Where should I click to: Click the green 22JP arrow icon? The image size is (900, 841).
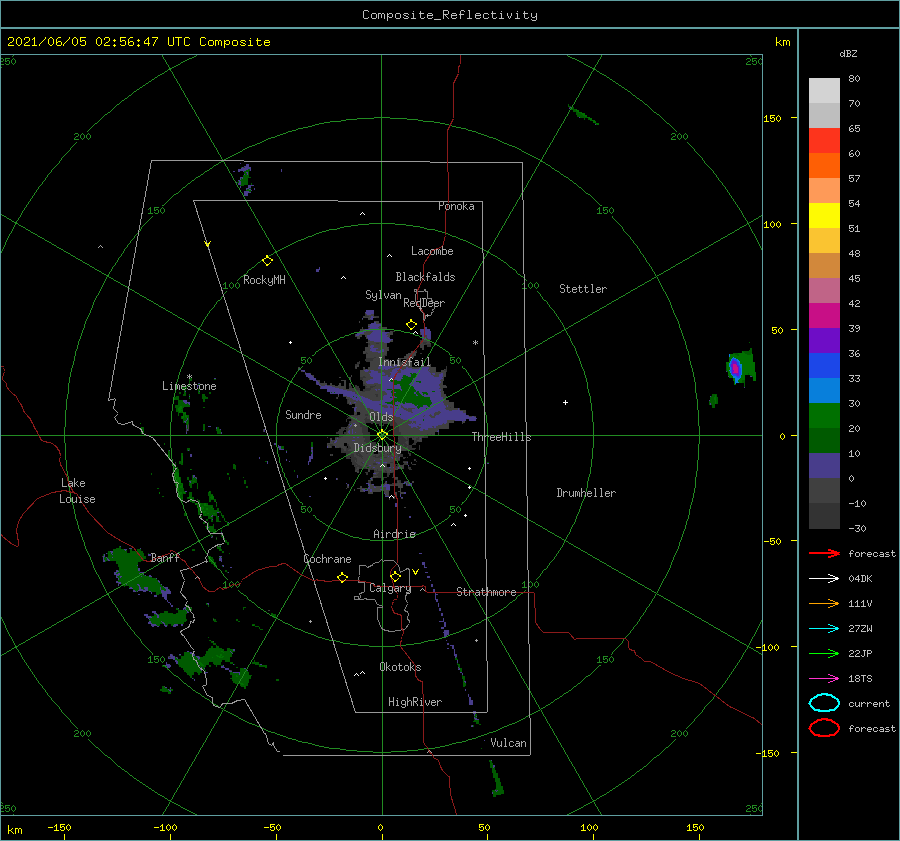tap(824, 653)
